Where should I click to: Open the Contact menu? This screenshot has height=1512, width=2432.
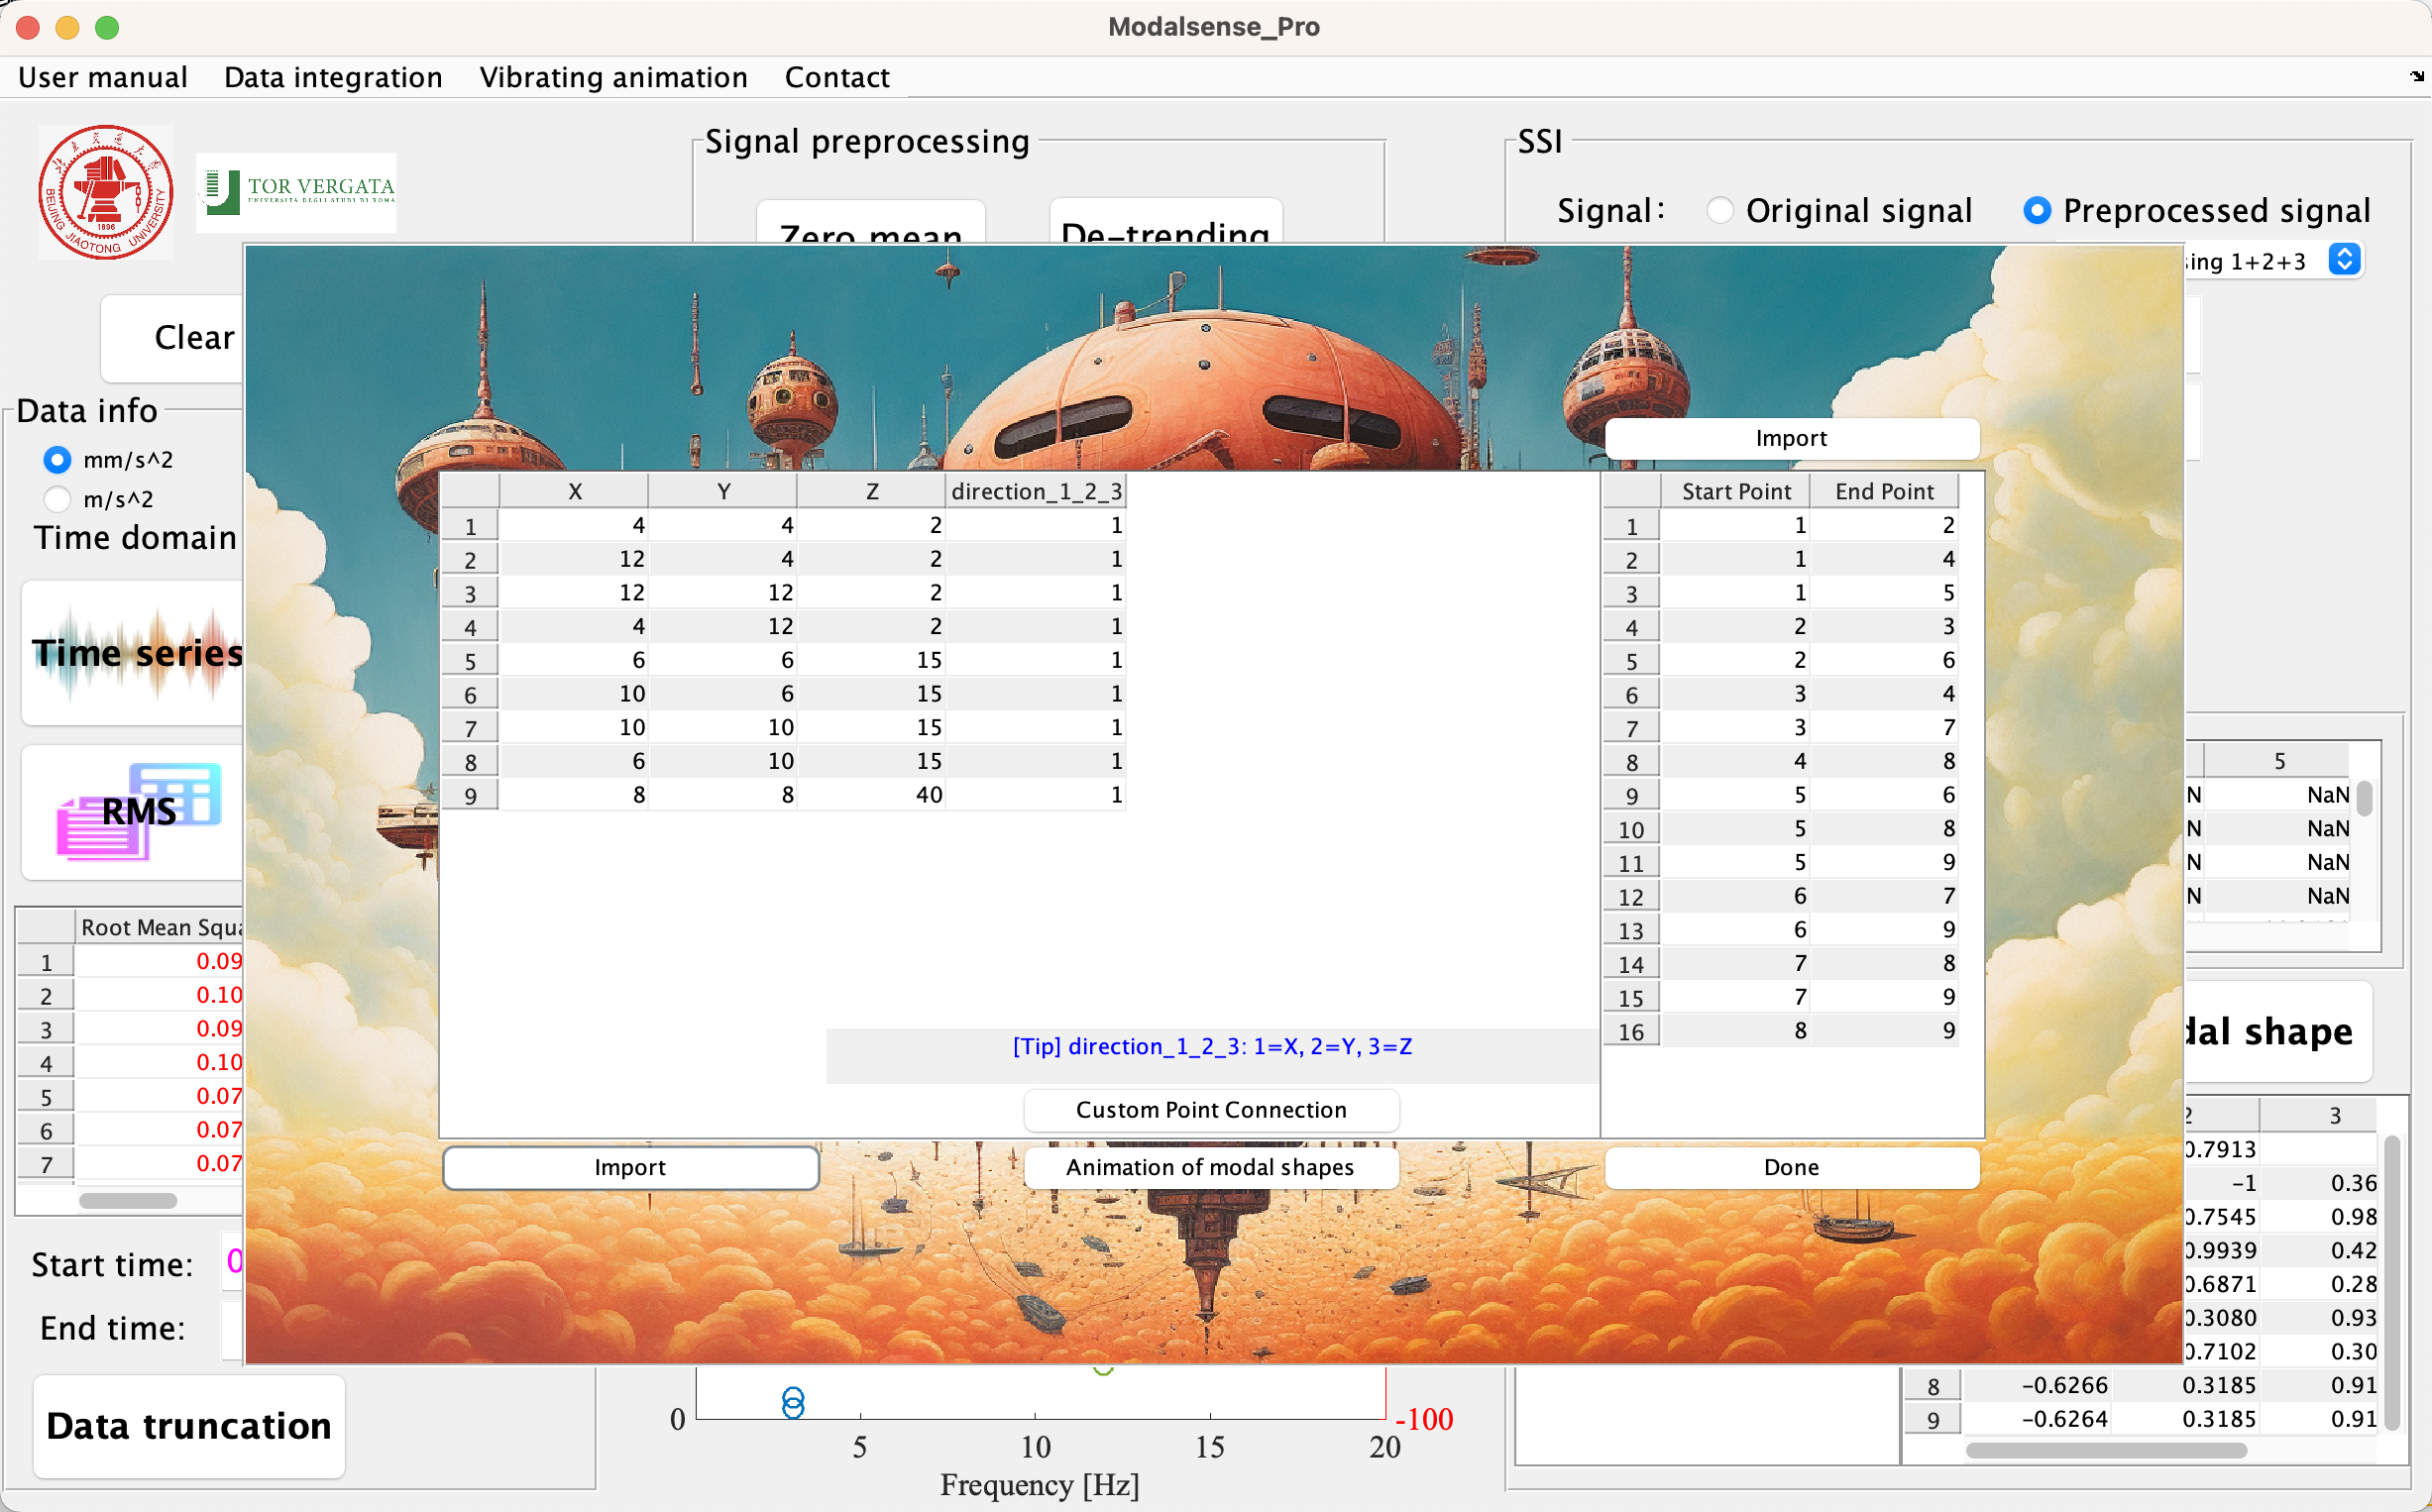point(837,77)
